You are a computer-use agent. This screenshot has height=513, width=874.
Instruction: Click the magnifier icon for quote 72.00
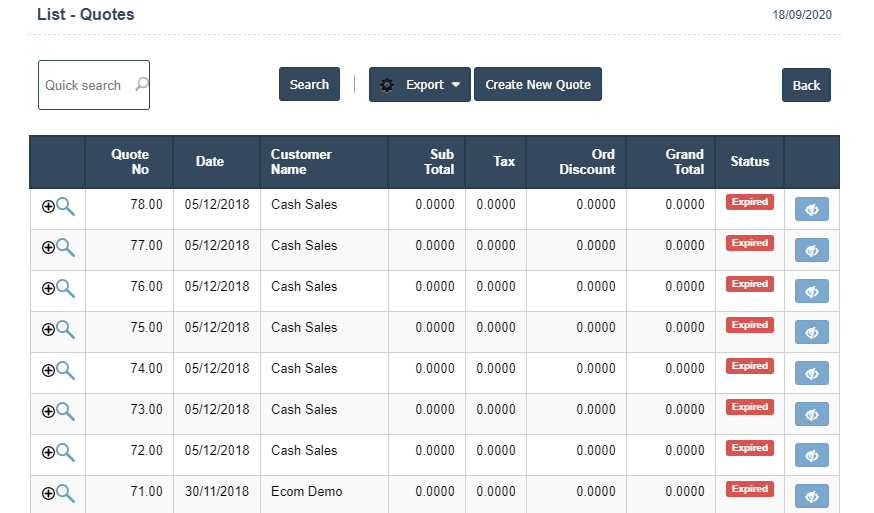[x=66, y=452]
